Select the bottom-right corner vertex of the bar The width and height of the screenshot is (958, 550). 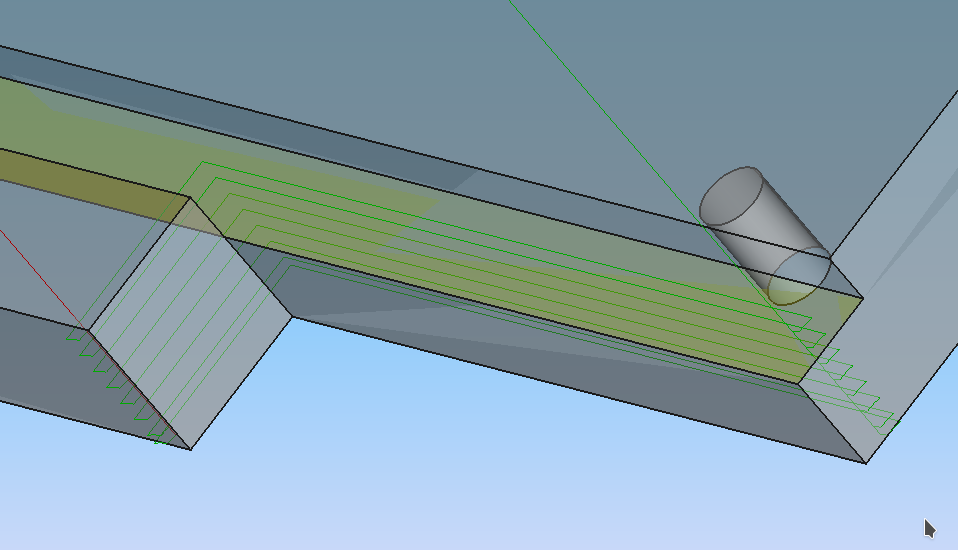(865, 463)
